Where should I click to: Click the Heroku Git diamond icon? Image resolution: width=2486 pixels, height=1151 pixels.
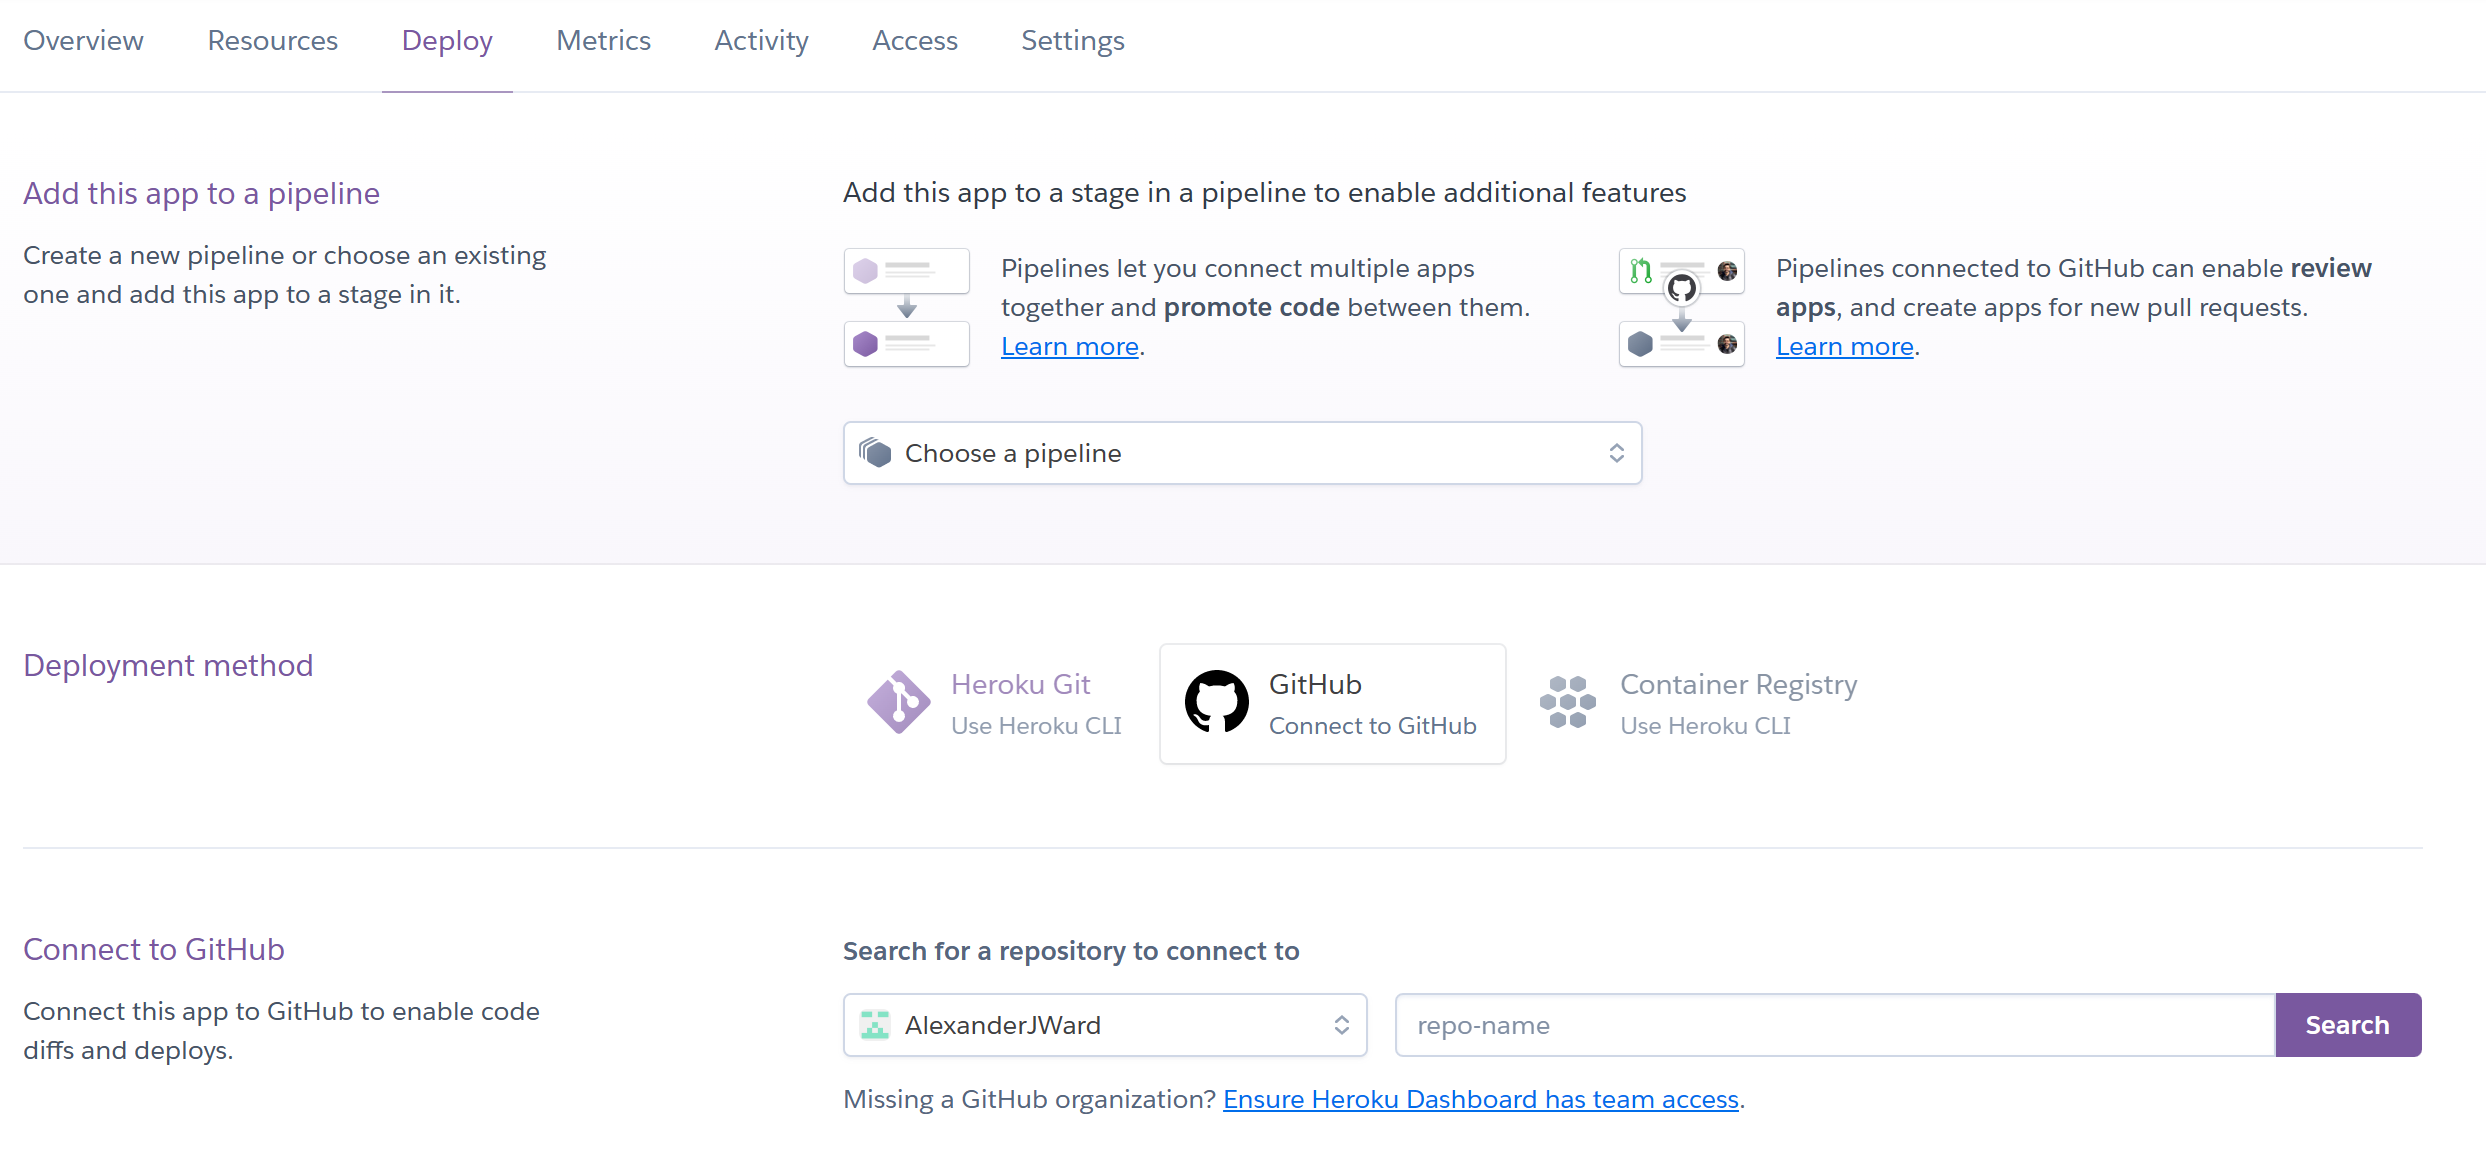click(x=898, y=703)
